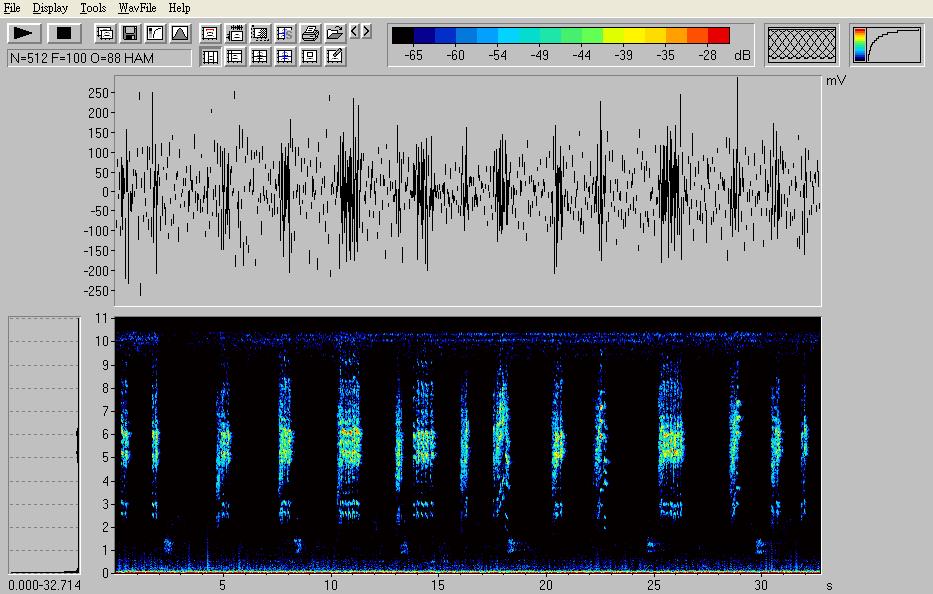
Task: Open the WavFile menu
Action: 137,8
